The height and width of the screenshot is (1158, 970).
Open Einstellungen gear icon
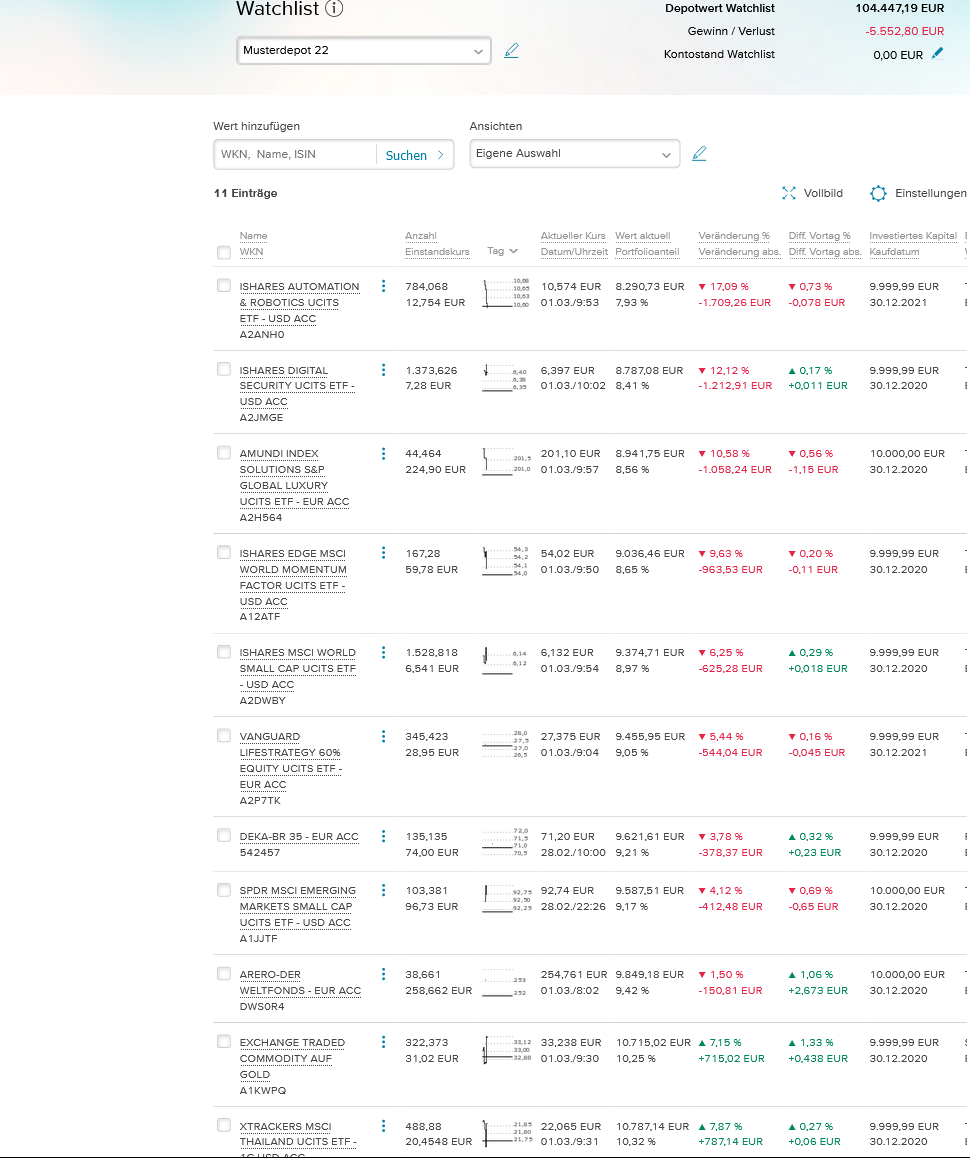(878, 193)
